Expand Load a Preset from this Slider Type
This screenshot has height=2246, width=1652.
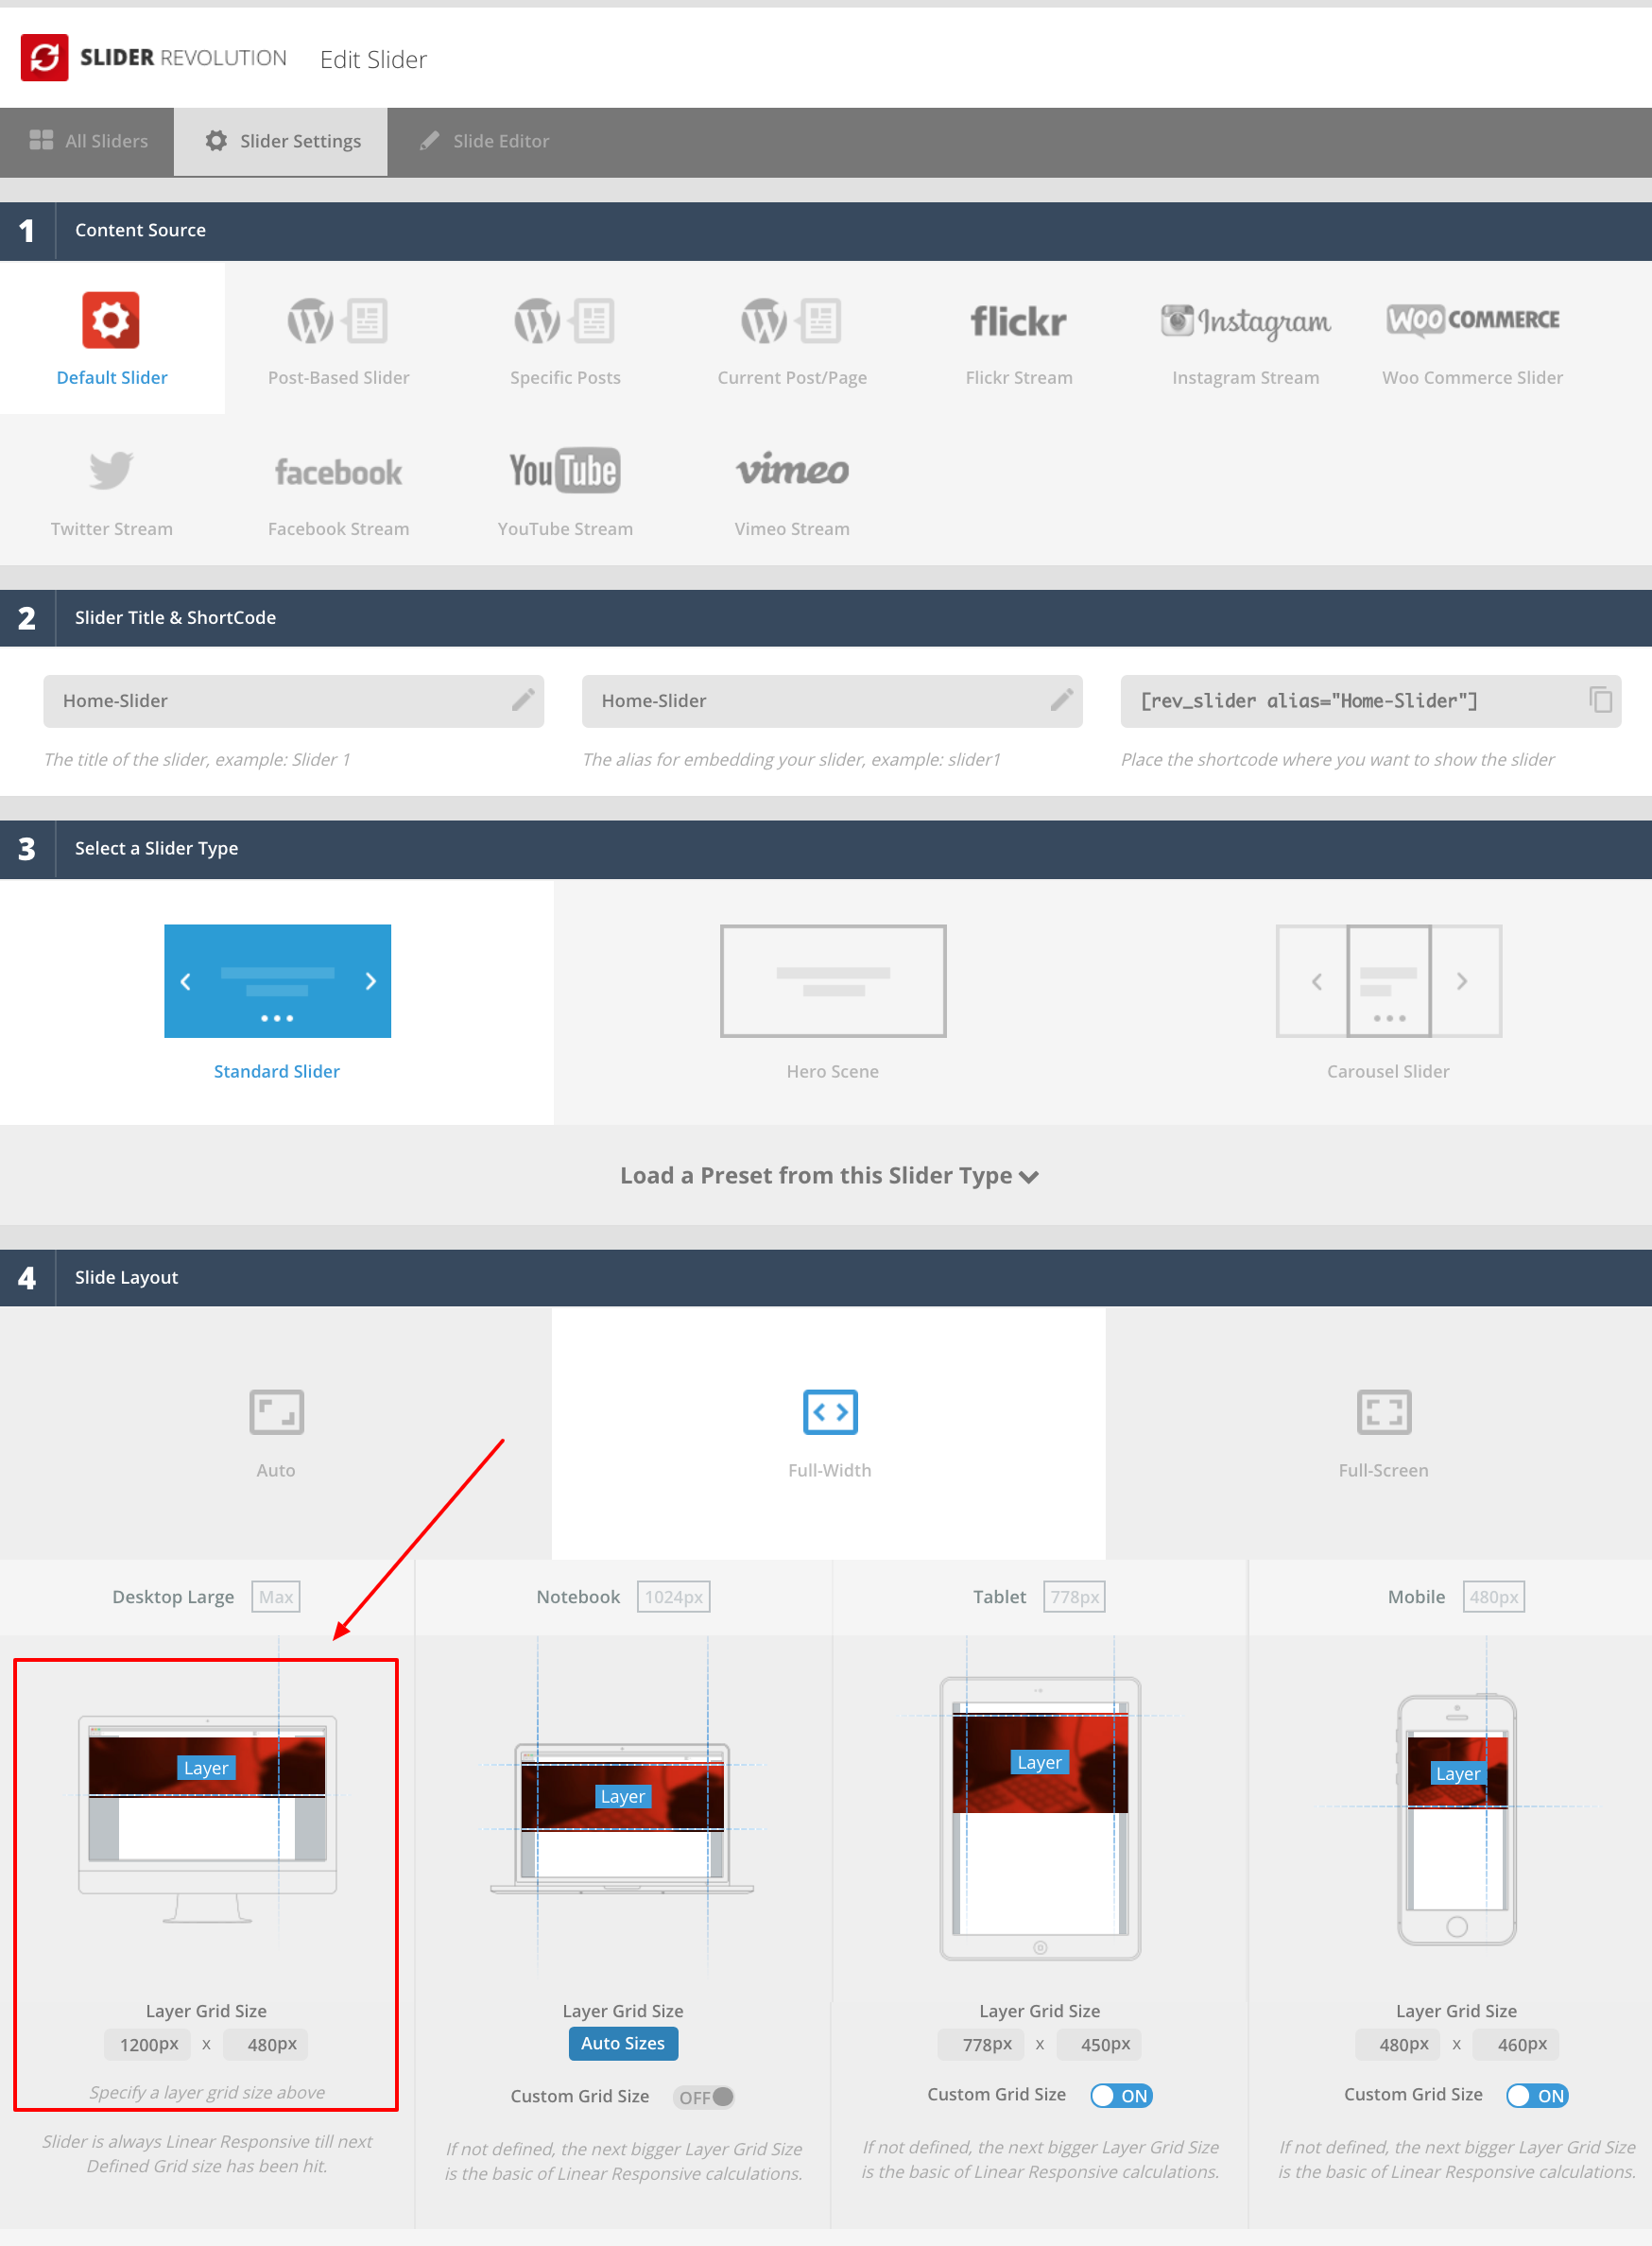(x=828, y=1175)
